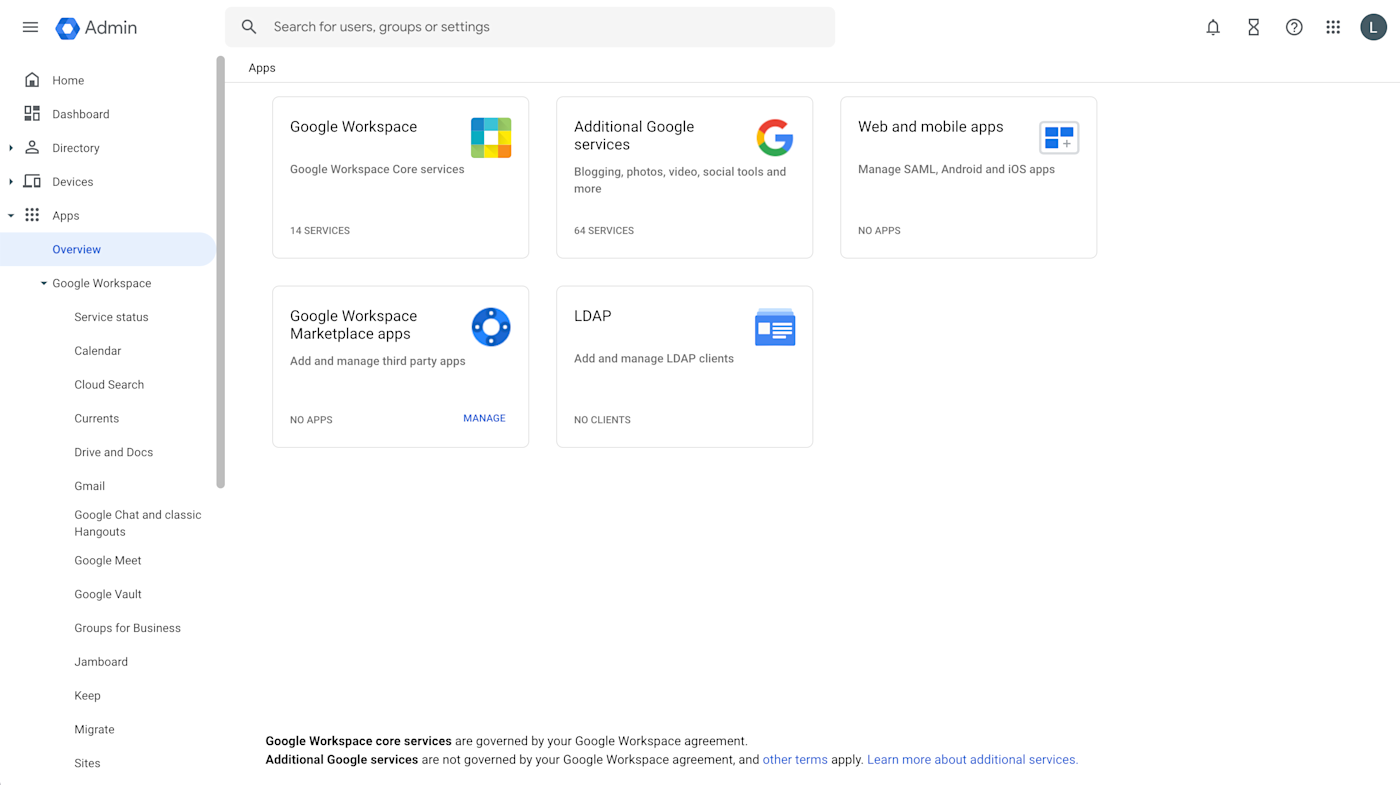
Task: Click the Marketplace apps blue circle icon
Action: point(491,327)
